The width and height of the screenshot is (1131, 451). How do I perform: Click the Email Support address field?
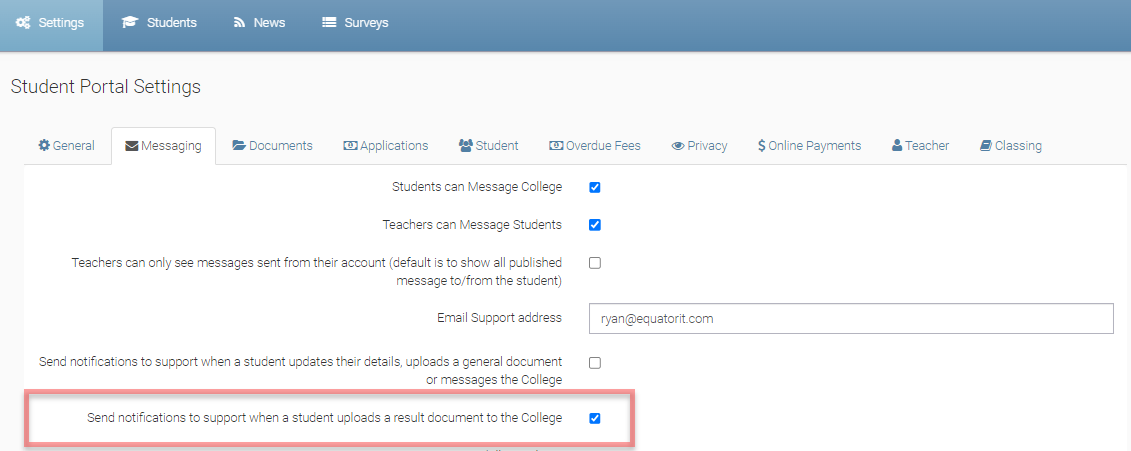[851, 319]
